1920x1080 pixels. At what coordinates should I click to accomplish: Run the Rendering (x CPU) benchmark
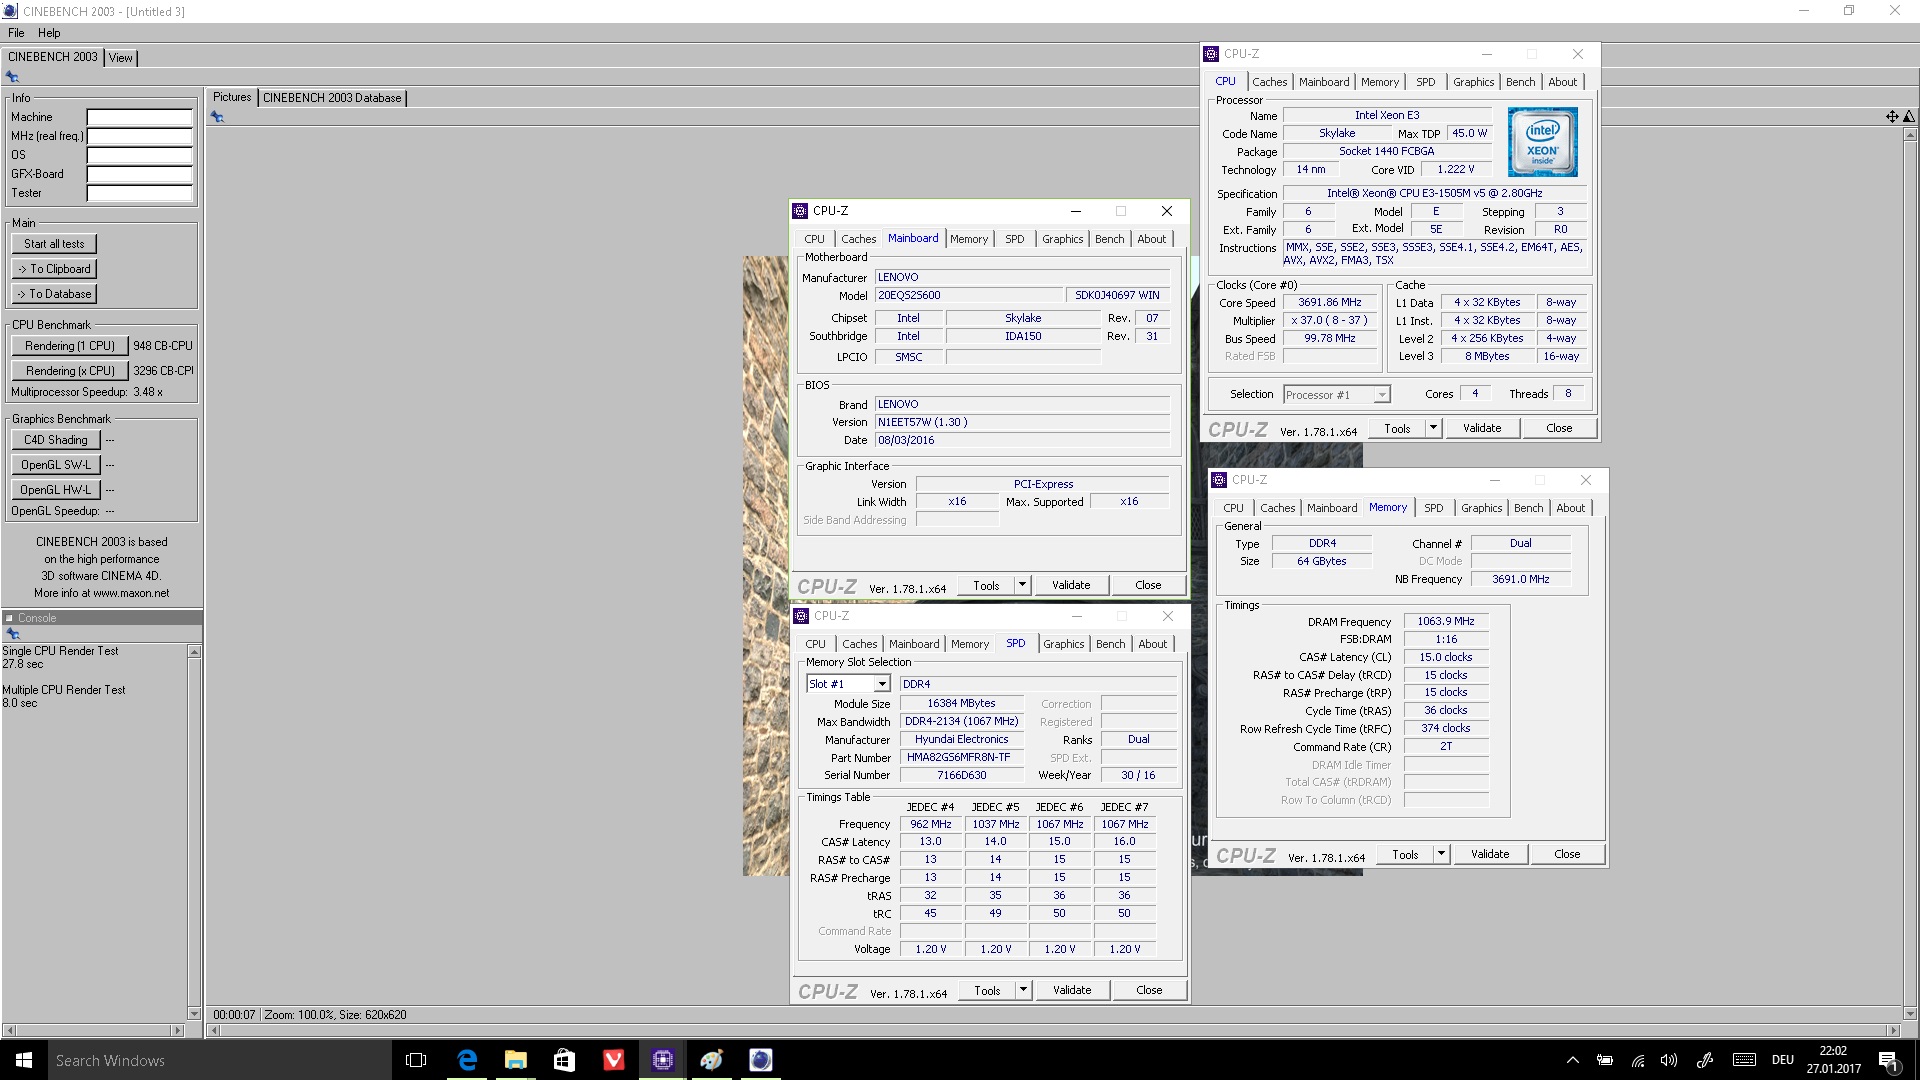(x=70, y=371)
